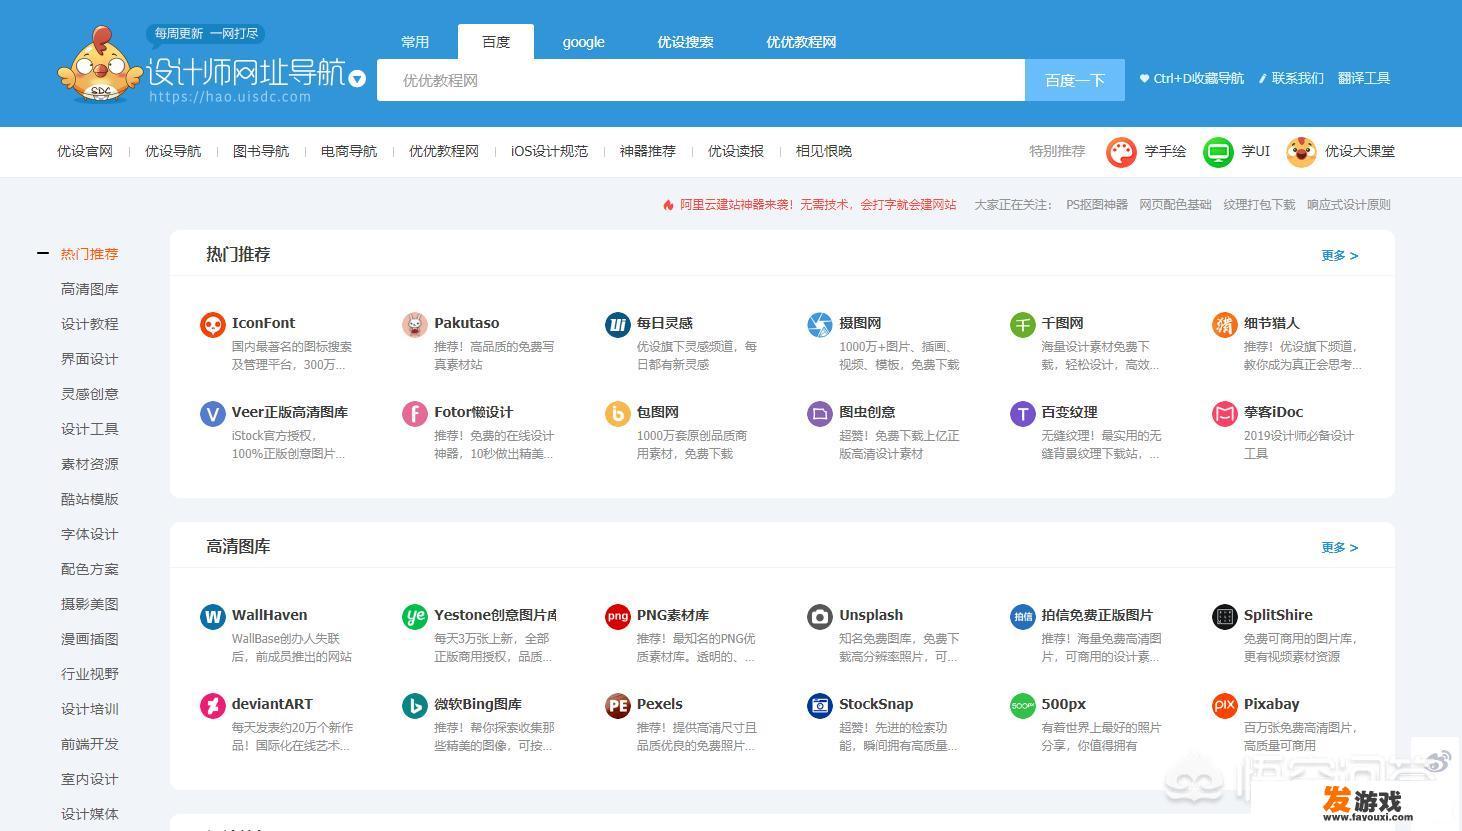Open 图书导航 in the navigation bar
Image resolution: width=1462 pixels, height=831 pixels.
[x=261, y=151]
